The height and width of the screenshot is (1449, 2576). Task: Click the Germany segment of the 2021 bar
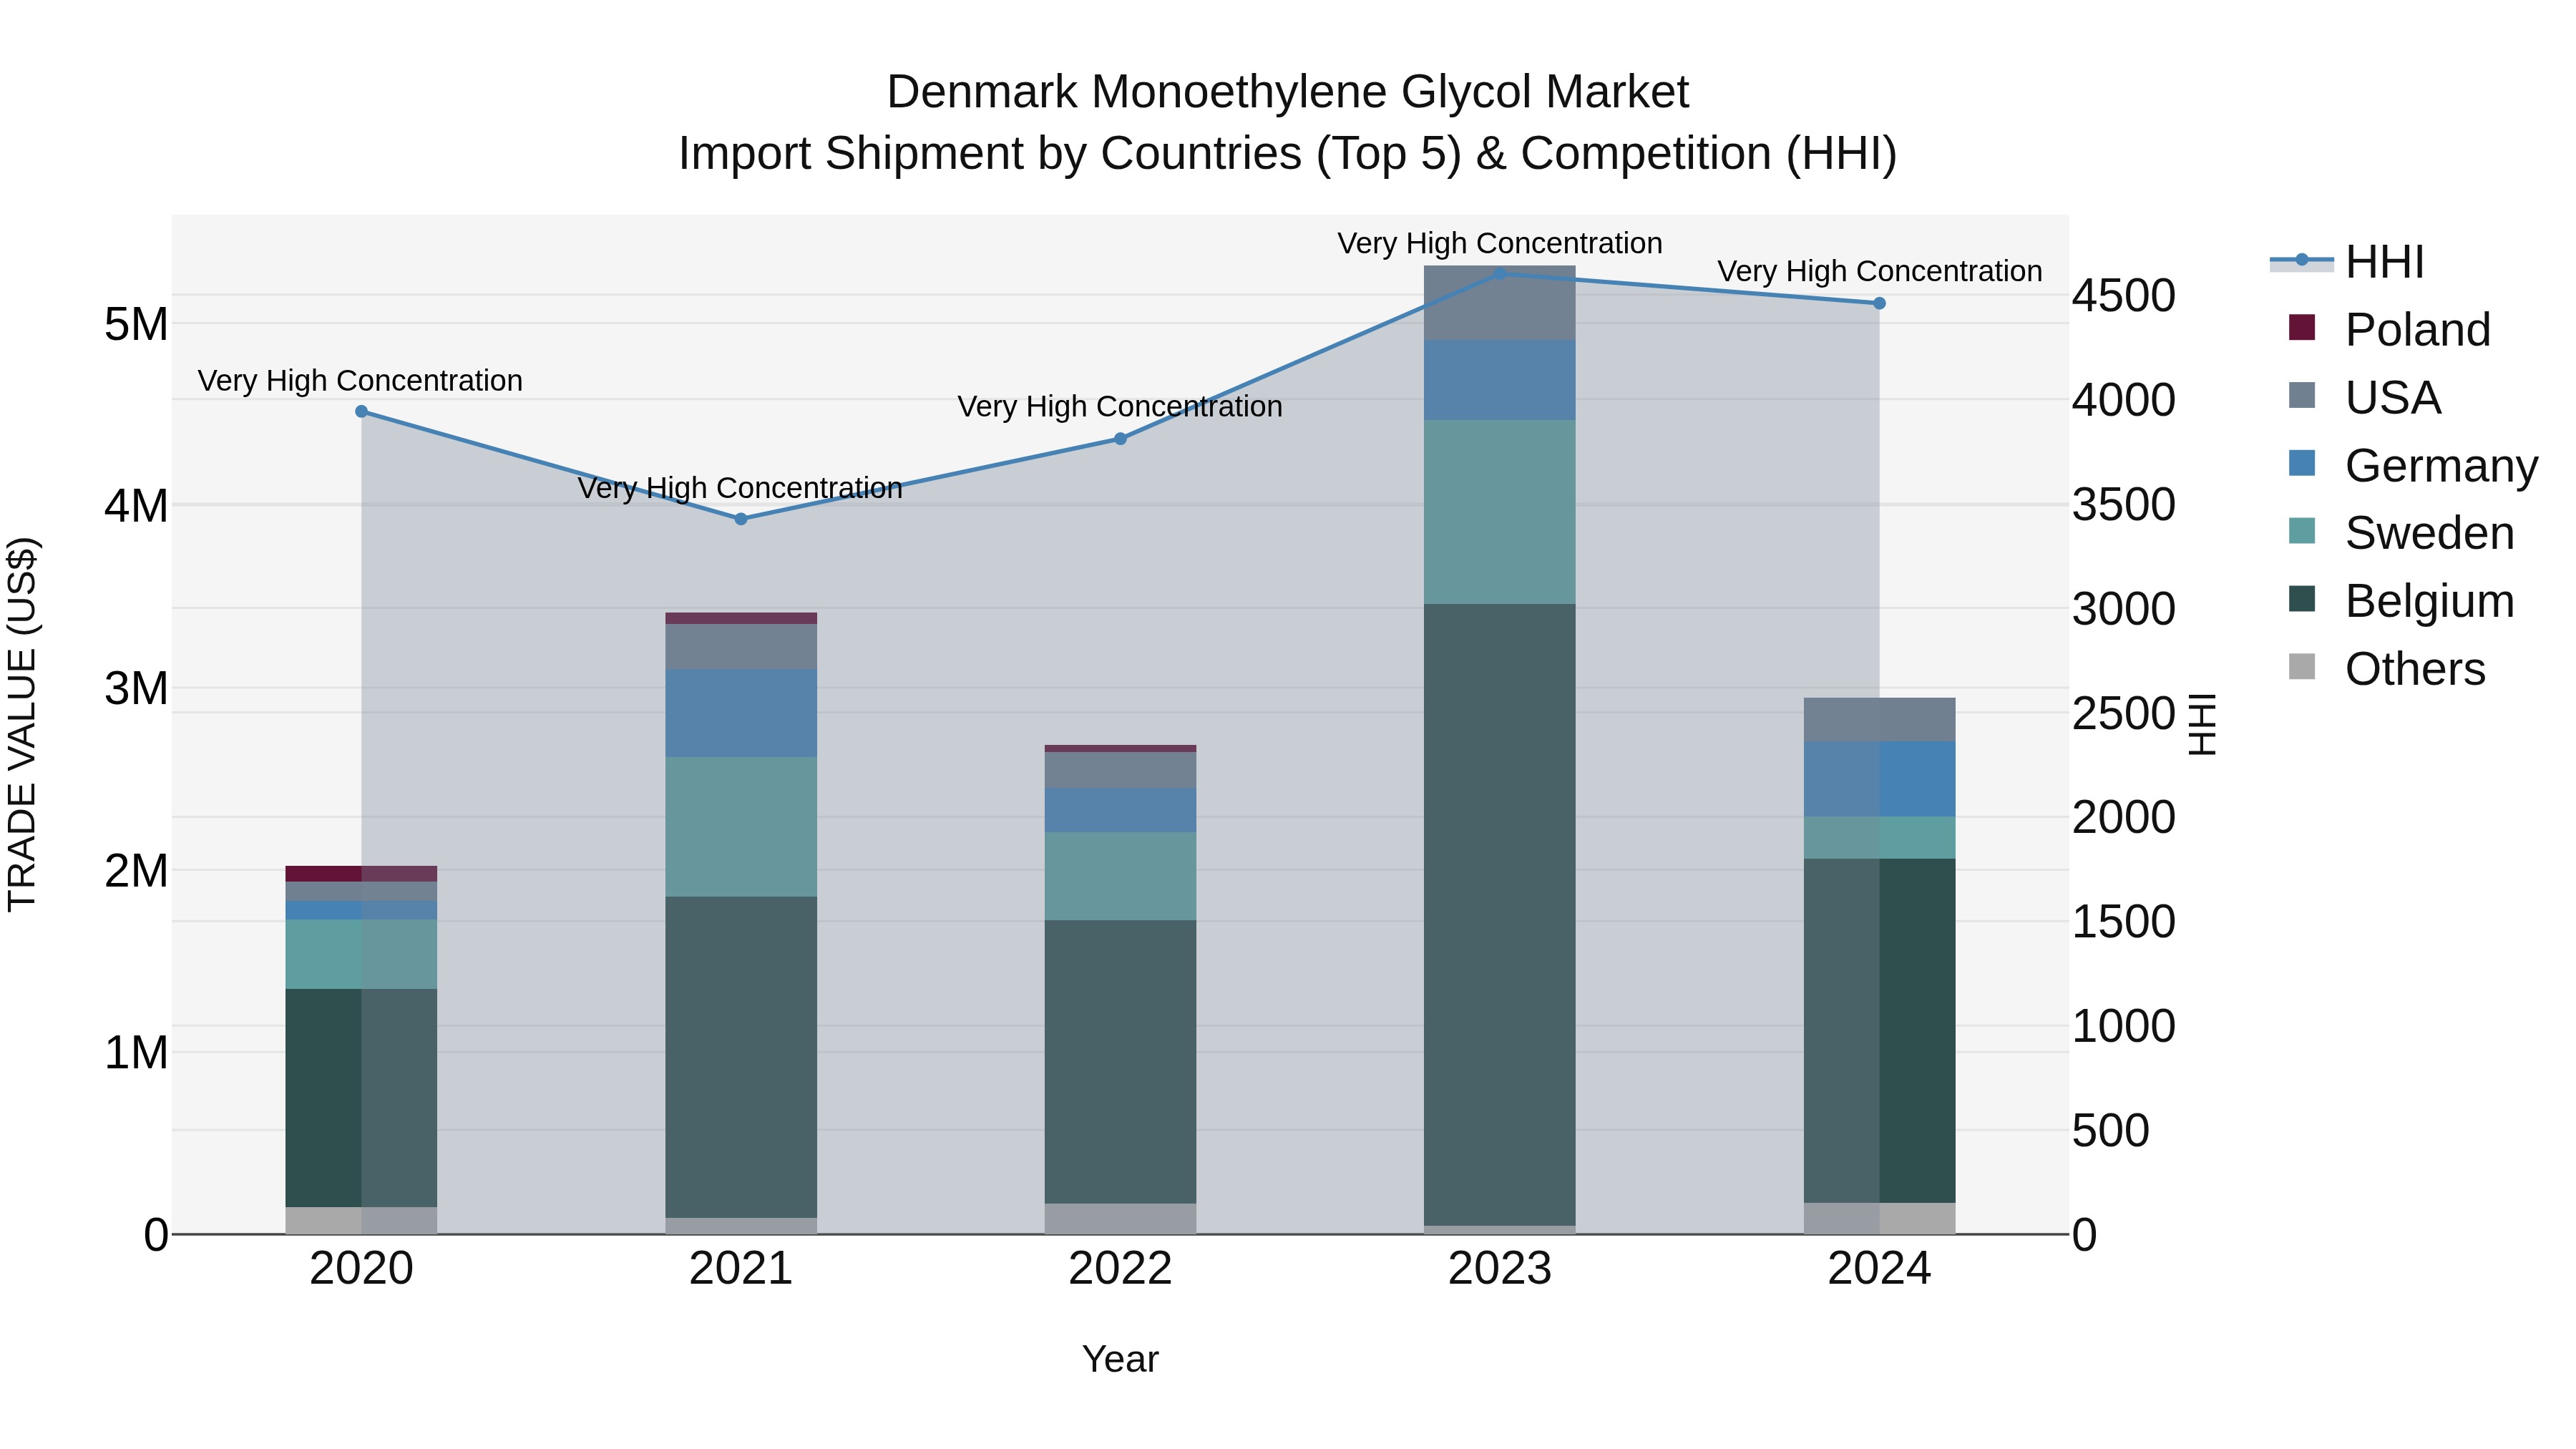pos(741,713)
